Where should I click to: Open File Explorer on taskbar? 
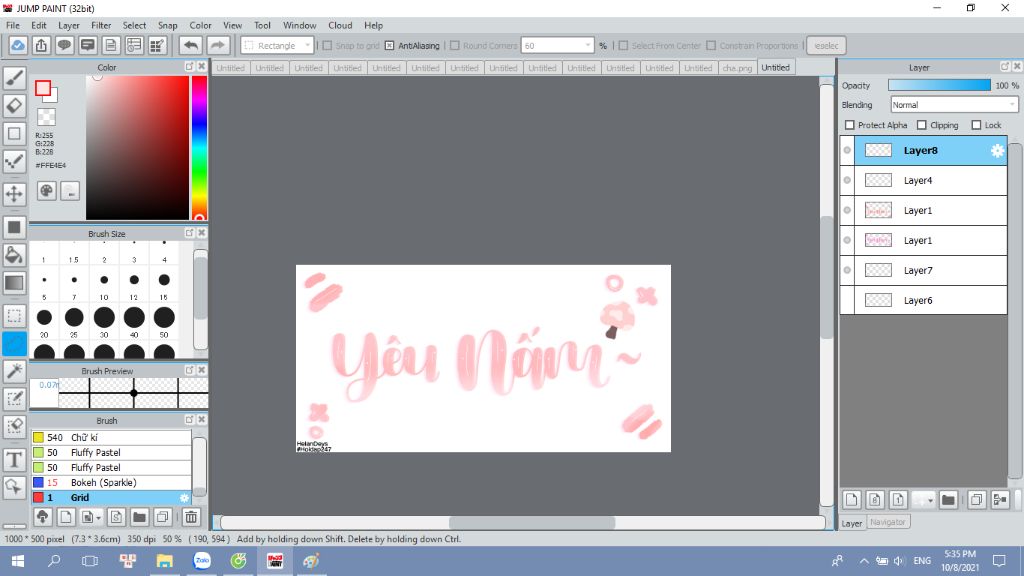click(x=165, y=561)
